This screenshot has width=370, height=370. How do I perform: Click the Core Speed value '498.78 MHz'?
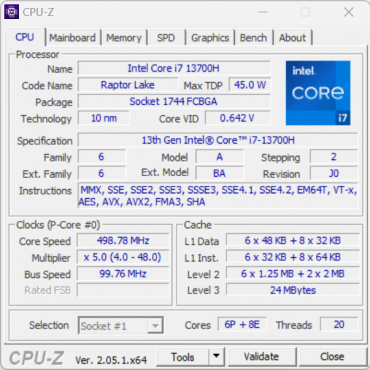[123, 240]
